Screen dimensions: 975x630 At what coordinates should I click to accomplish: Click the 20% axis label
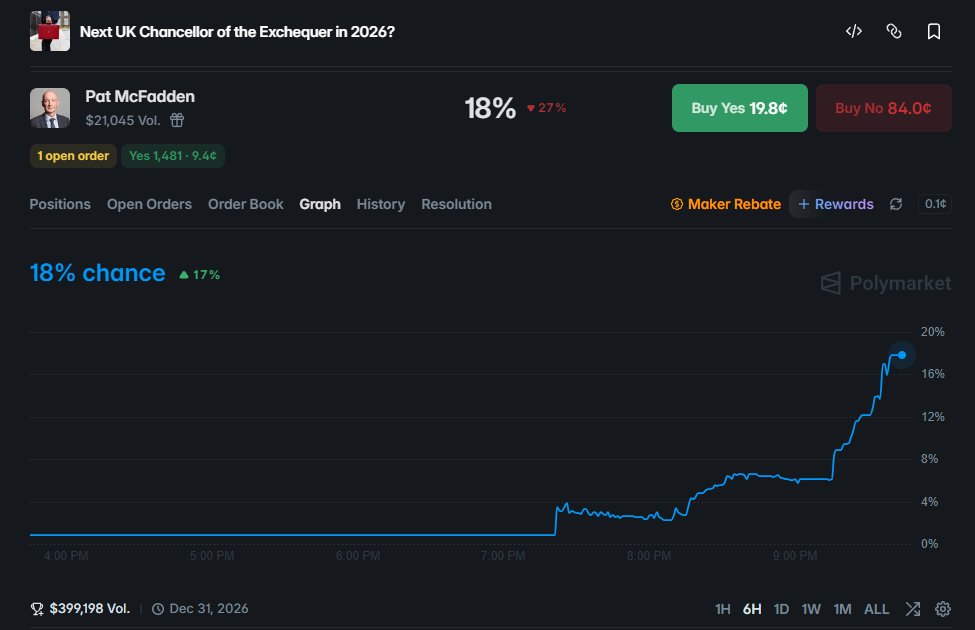click(932, 331)
